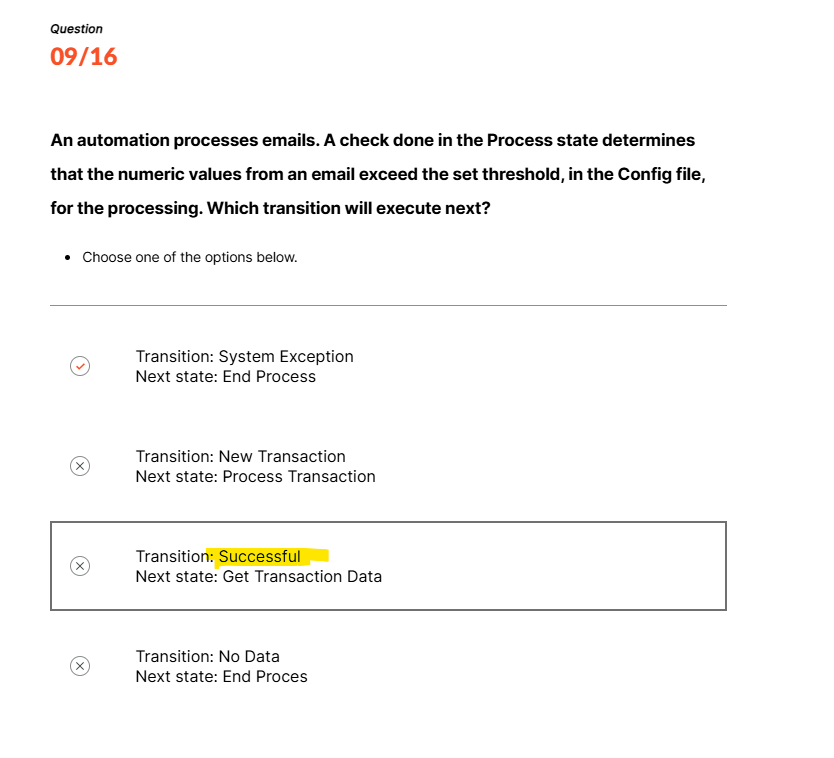Click the bullet point before the hint text
Screen dimensions: 834x758
[66, 257]
